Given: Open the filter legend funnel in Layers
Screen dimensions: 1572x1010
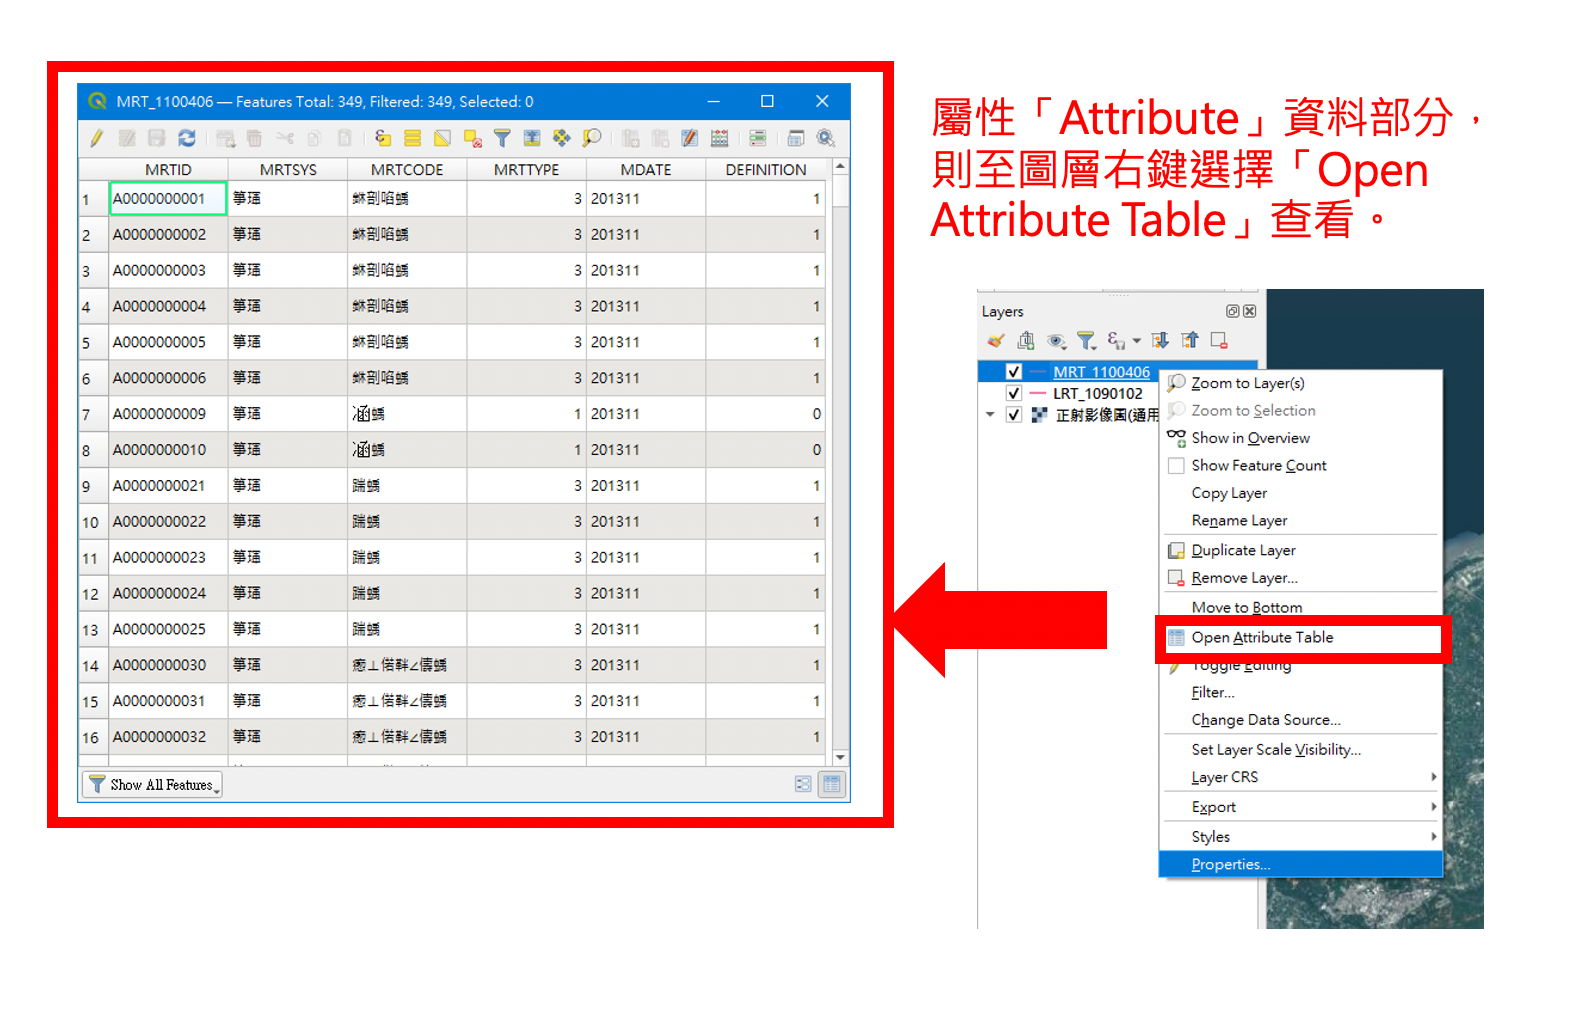Looking at the screenshot, I should tap(1087, 341).
